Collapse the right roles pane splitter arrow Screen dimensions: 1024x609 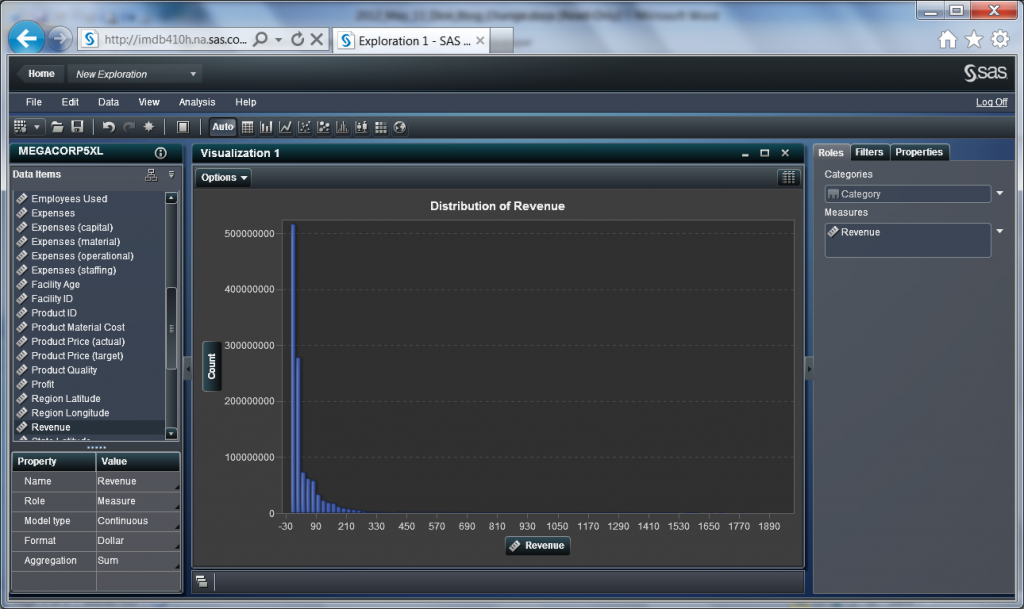click(809, 369)
